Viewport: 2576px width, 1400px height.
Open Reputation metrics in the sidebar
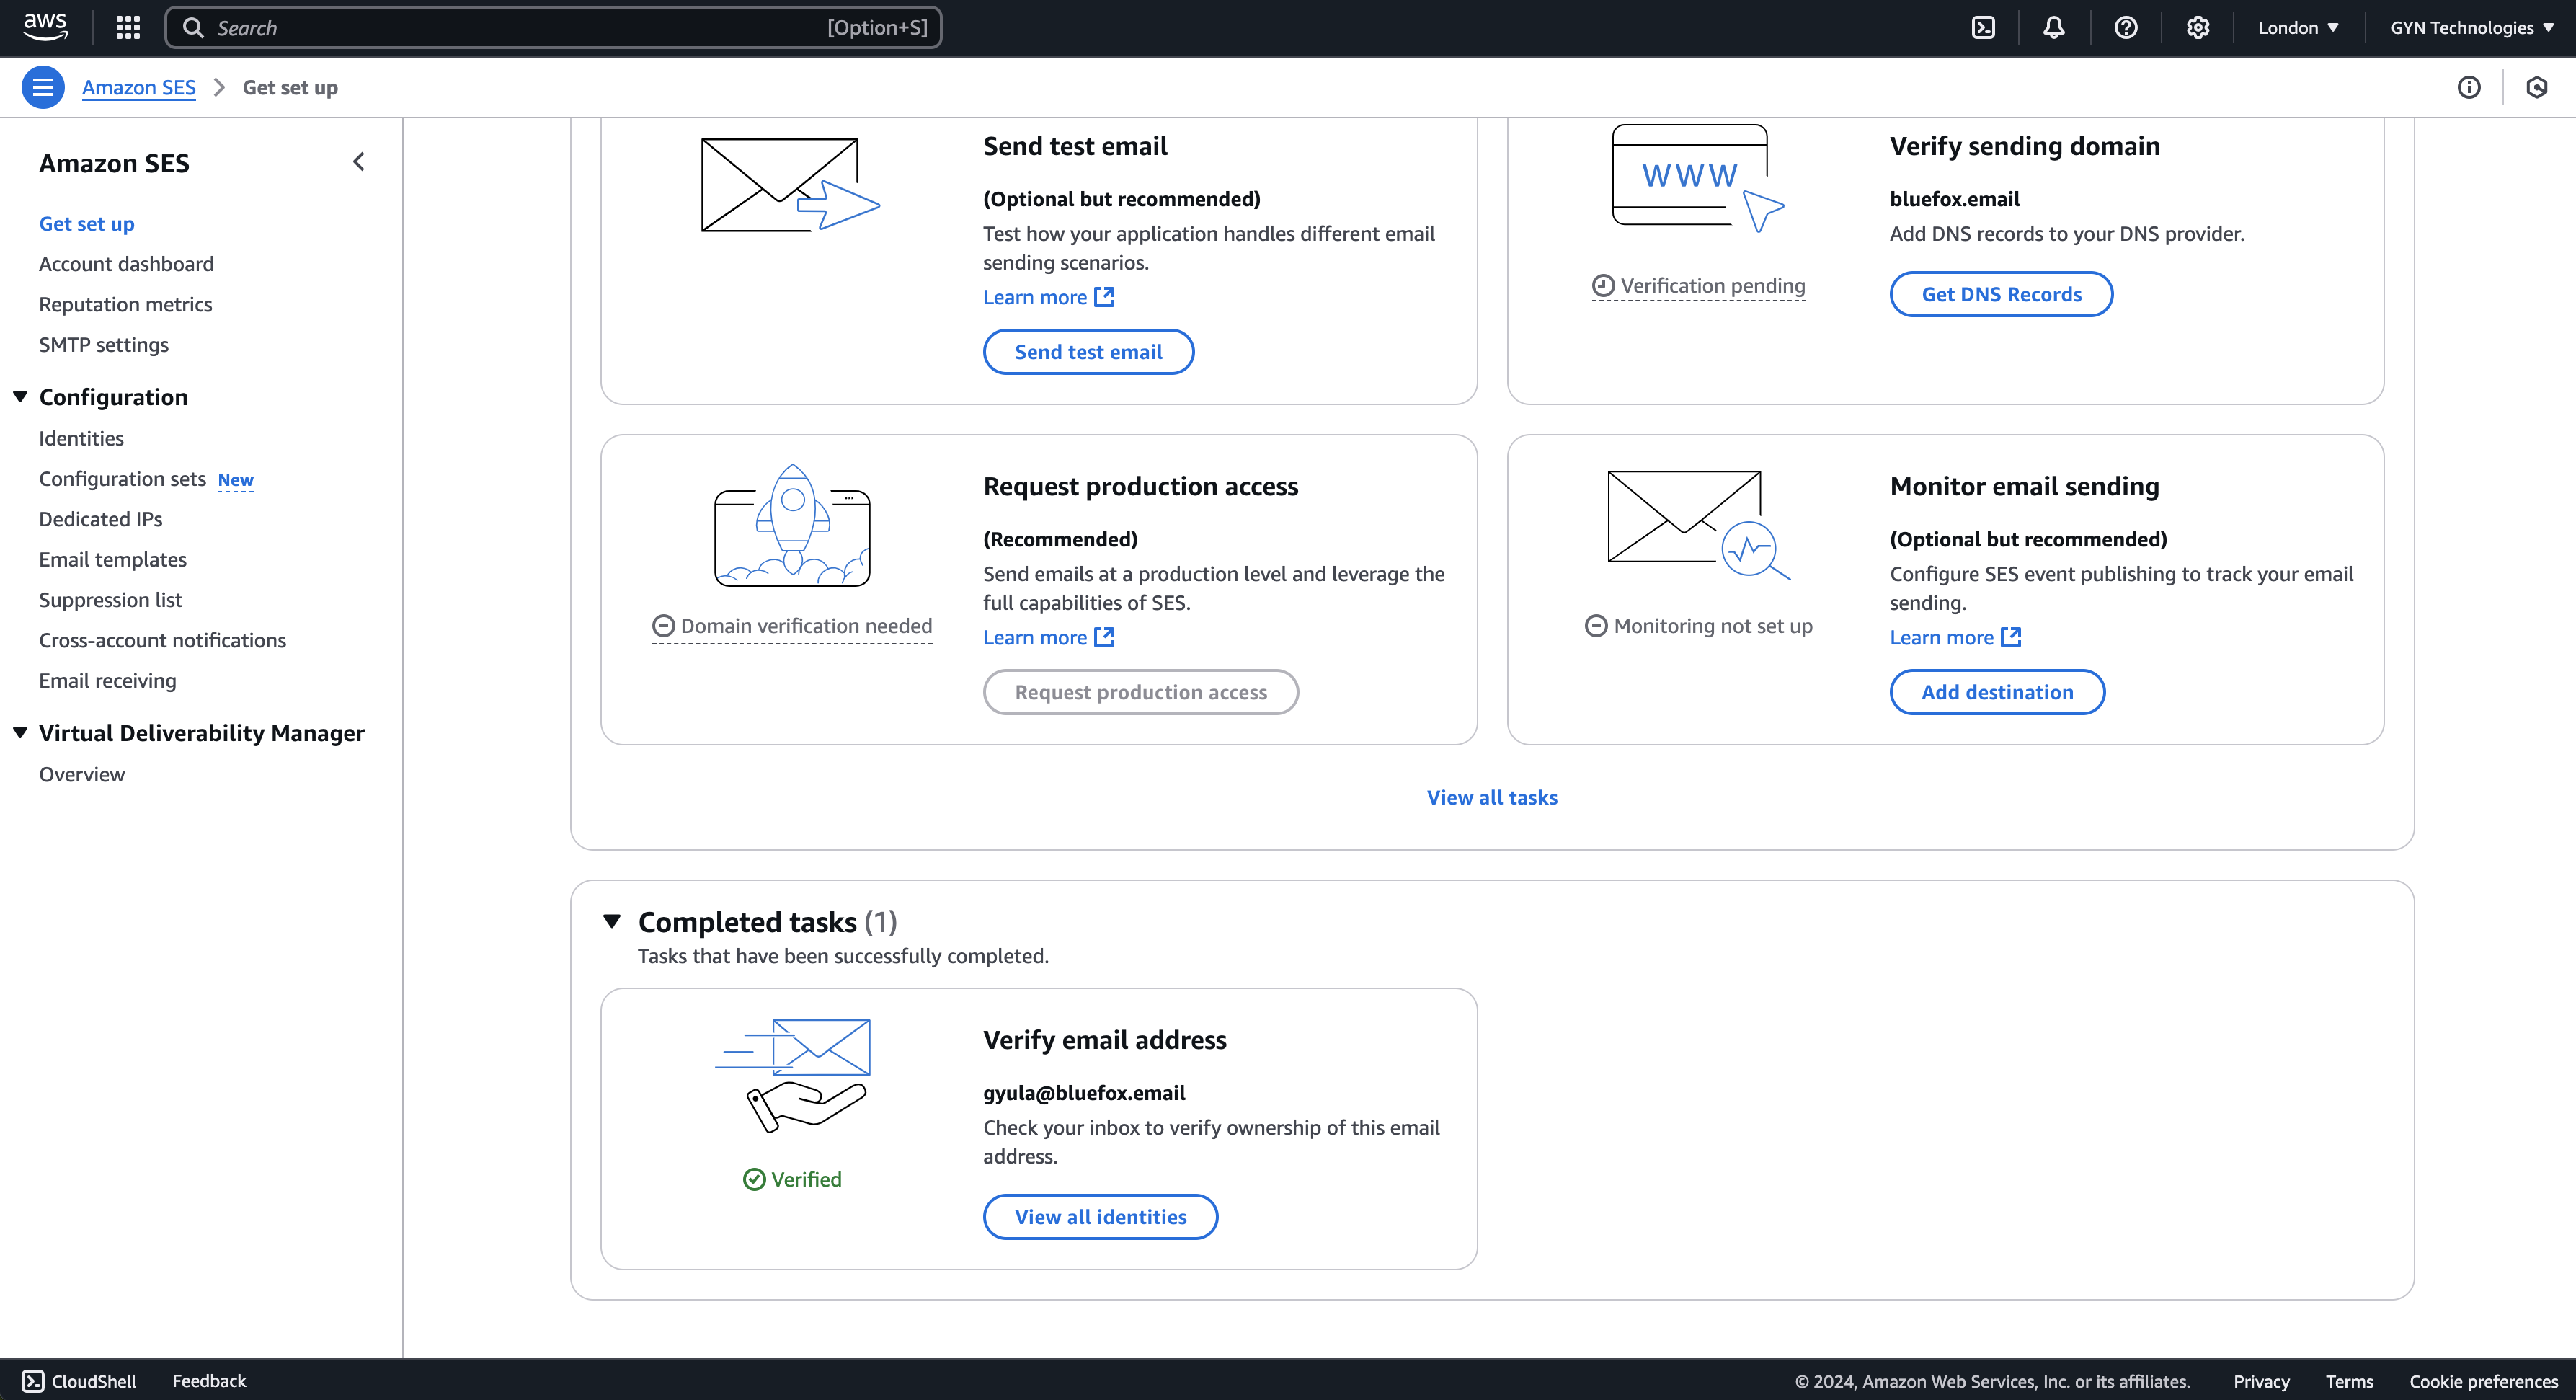tap(125, 304)
